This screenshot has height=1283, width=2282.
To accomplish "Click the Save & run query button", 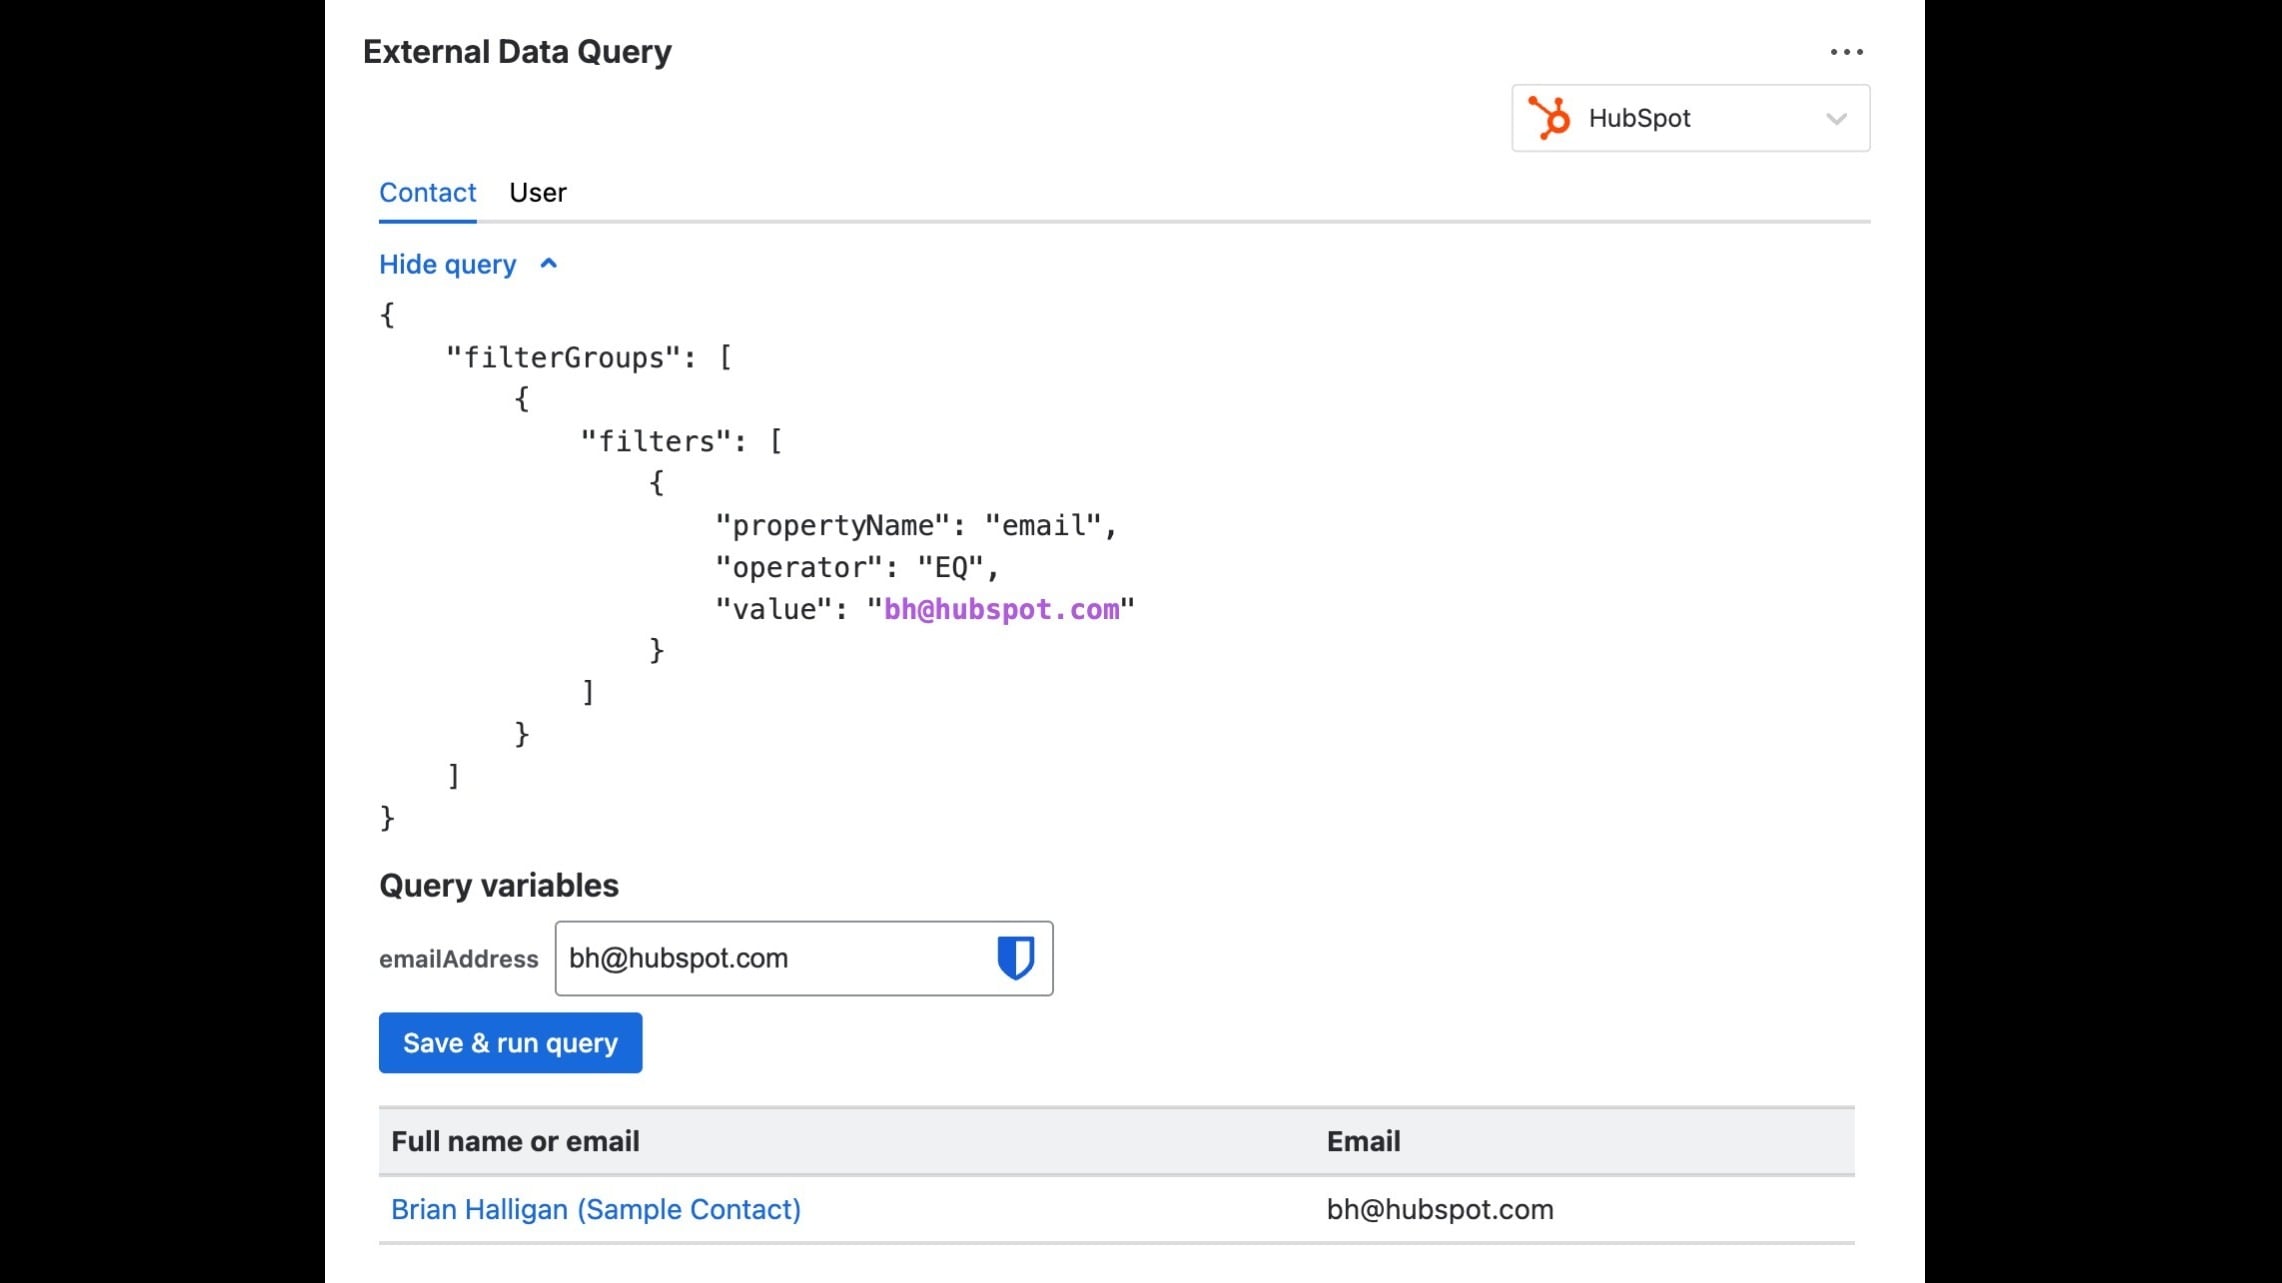I will 510,1043.
